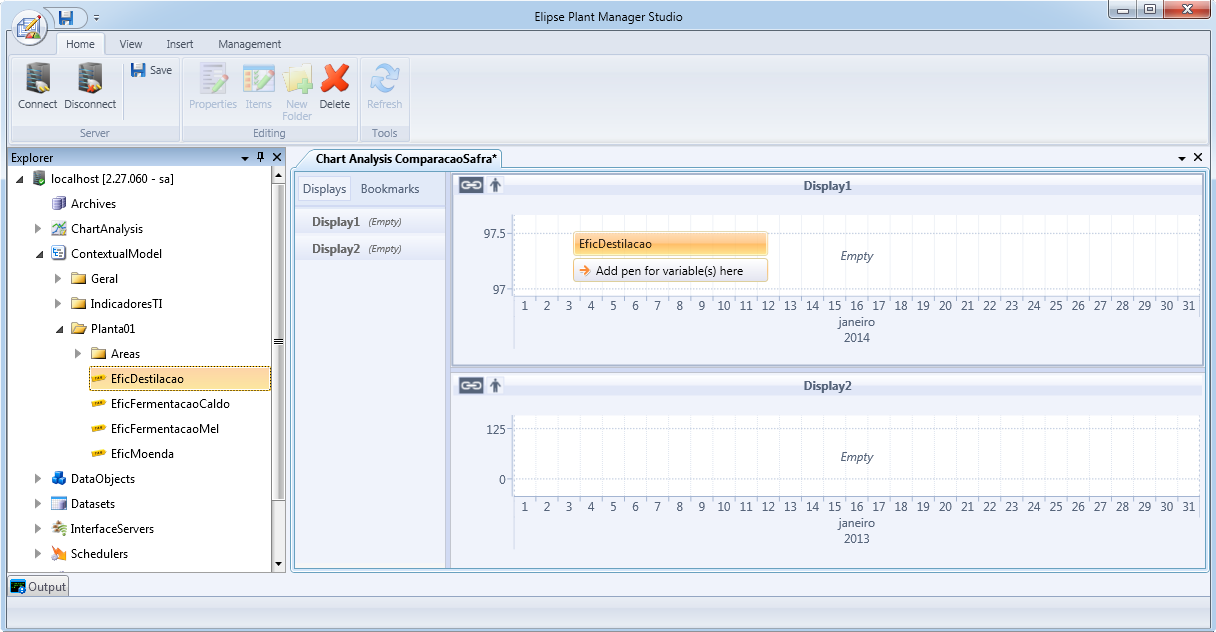1216x632 pixels.
Task: Pin the Explorer panel with pushpin icon
Action: coord(261,158)
